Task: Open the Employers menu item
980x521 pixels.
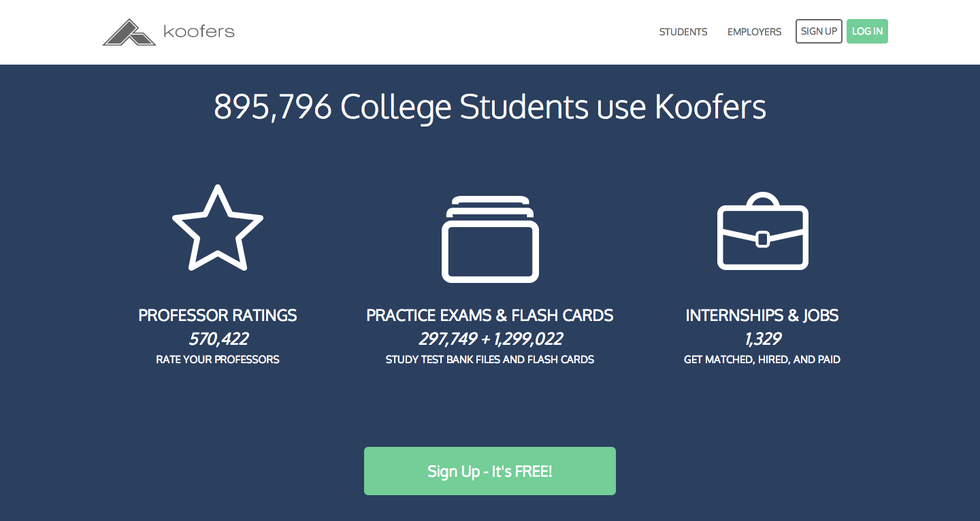Action: click(x=754, y=32)
